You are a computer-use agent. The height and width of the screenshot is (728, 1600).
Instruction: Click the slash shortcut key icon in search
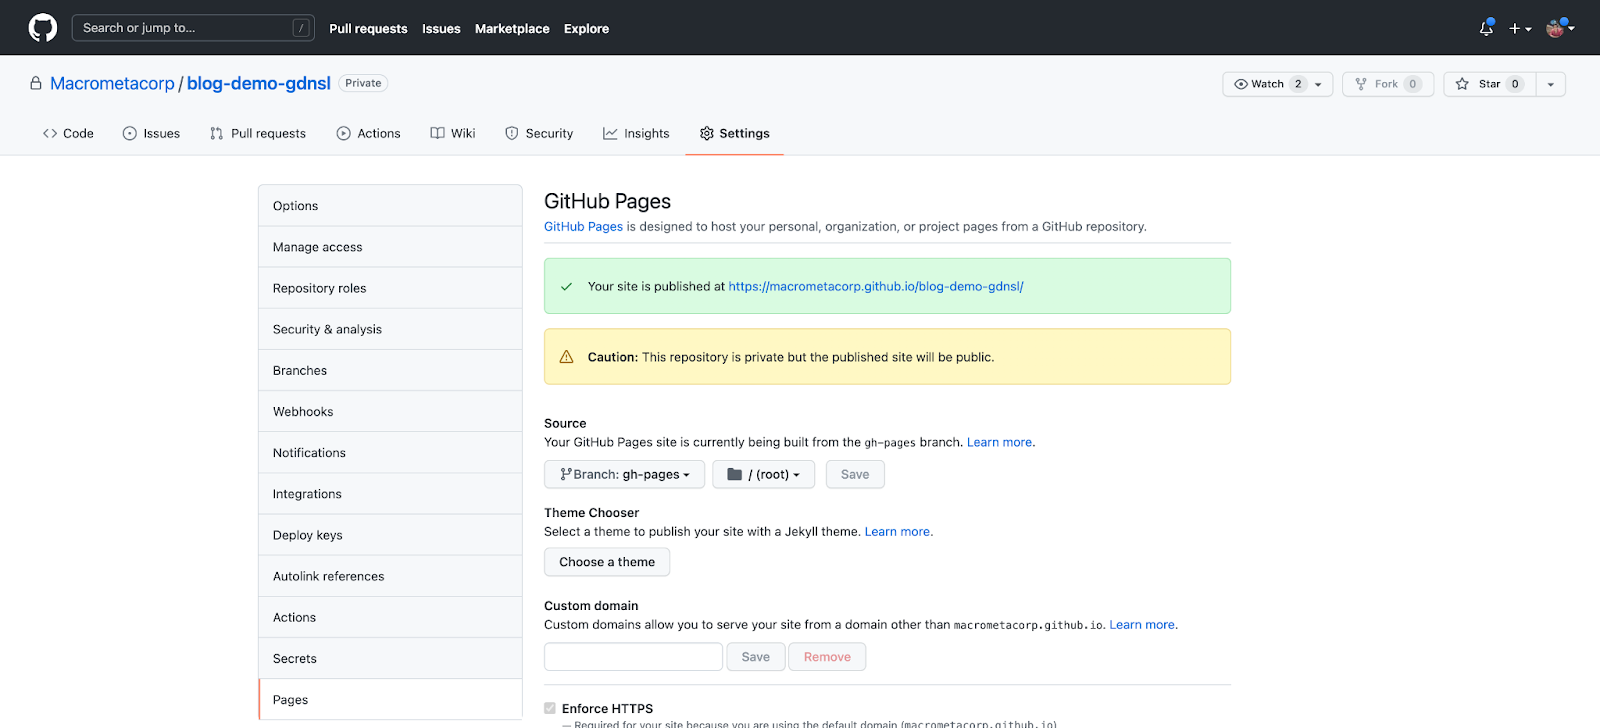(300, 28)
